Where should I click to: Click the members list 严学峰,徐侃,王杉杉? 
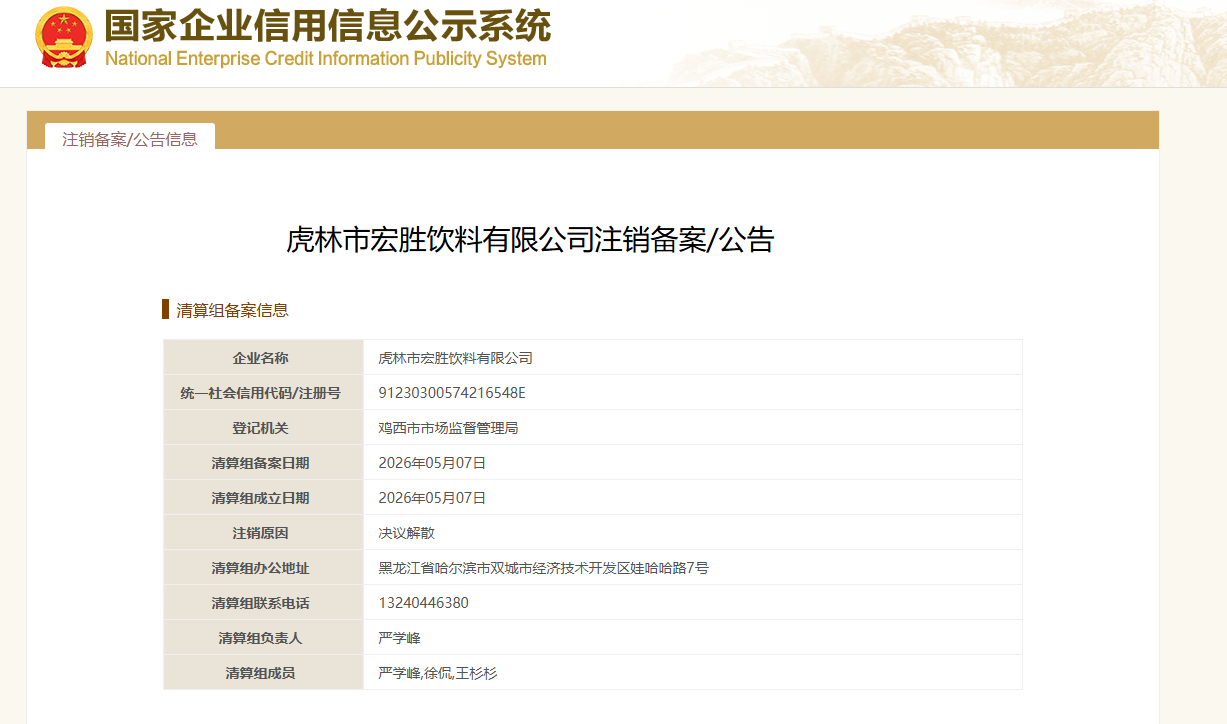[437, 673]
